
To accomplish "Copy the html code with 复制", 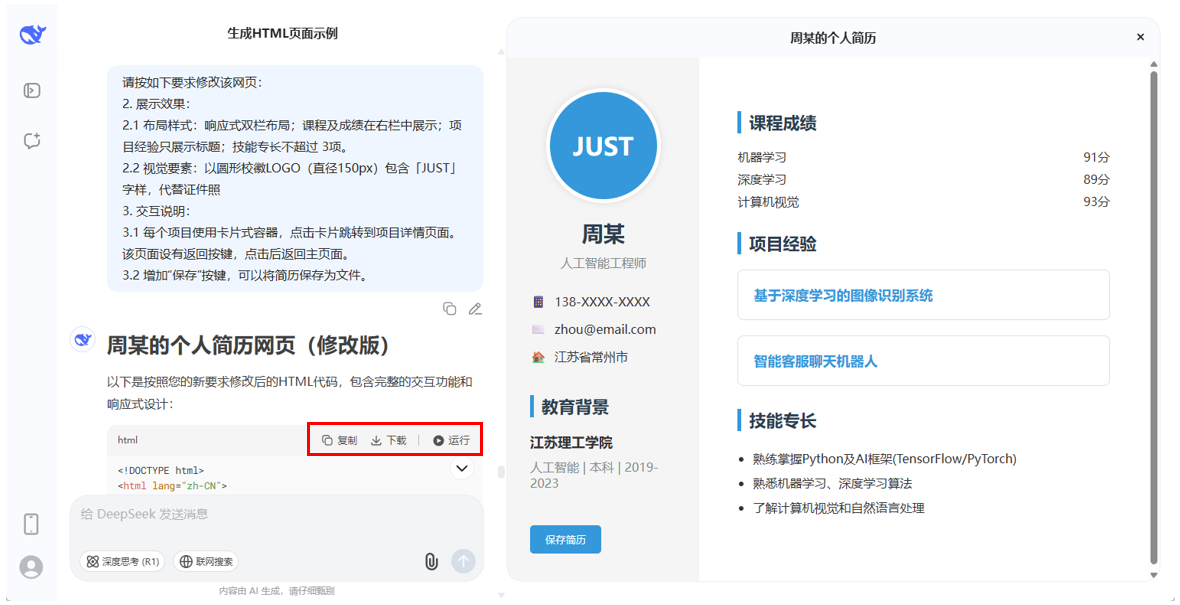I will click(x=339, y=440).
